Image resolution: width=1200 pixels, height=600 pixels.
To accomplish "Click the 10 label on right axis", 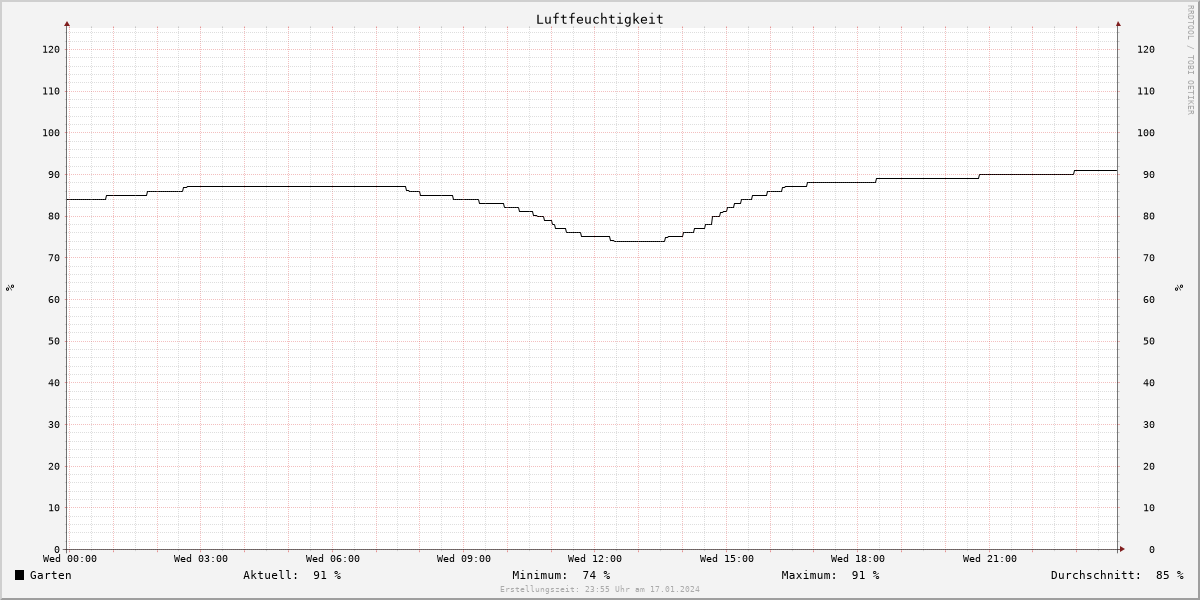I will pyautogui.click(x=1149, y=508).
